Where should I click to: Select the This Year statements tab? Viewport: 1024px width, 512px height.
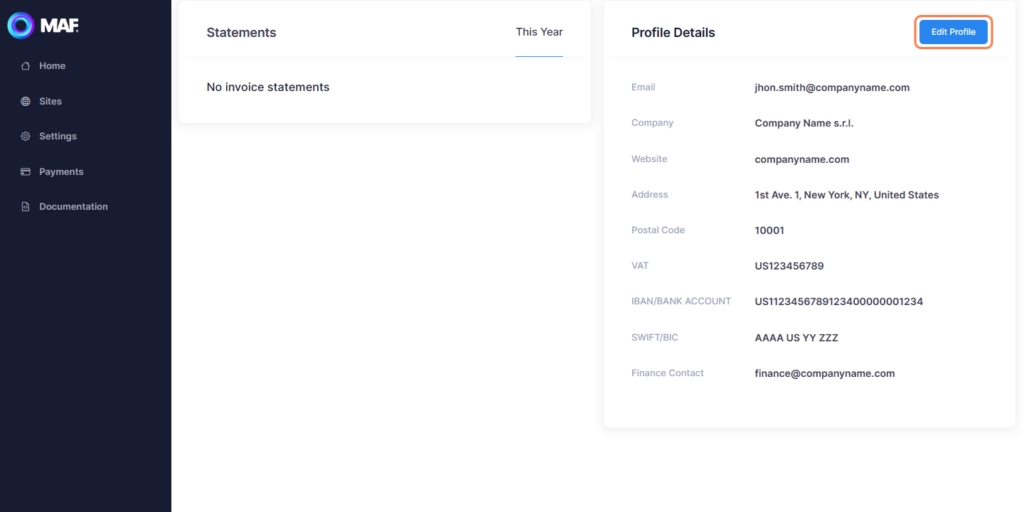click(x=539, y=32)
